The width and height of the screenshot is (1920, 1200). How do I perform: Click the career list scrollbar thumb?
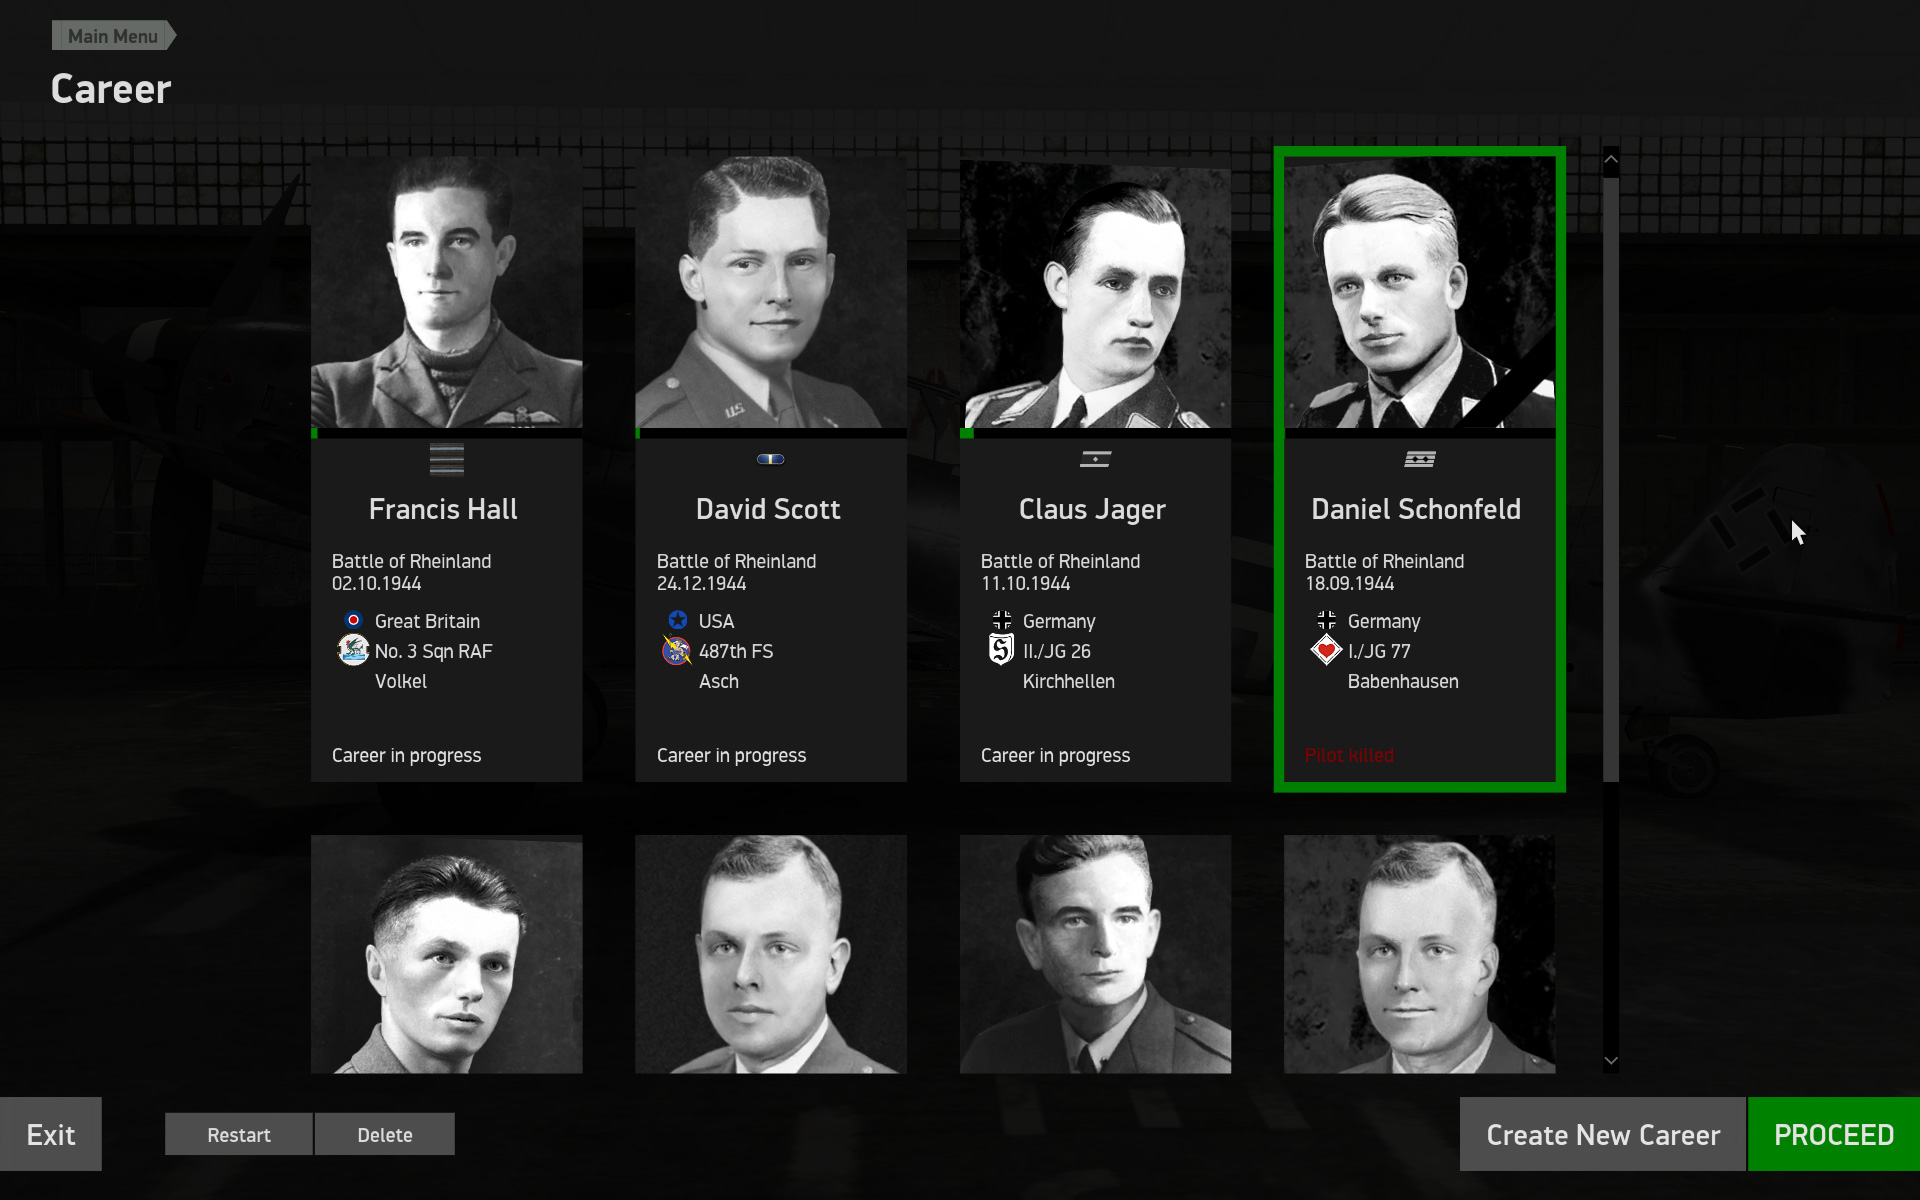point(1610,480)
